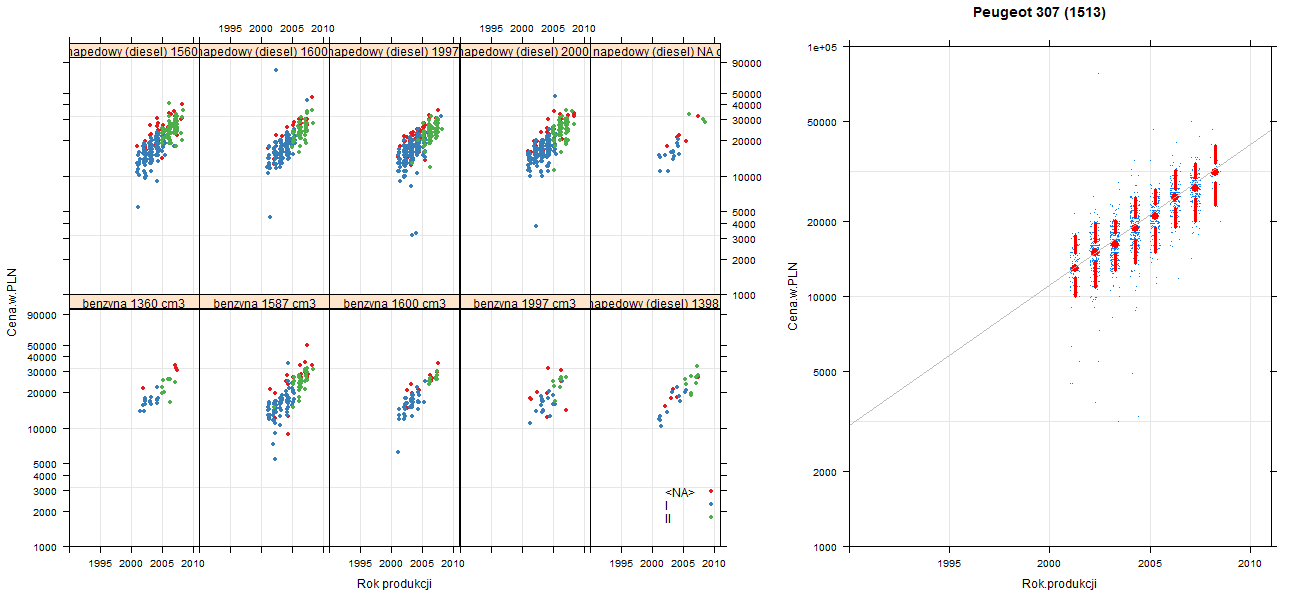This screenshot has height=600, width=1300.
Task: Click the "II" legend label
Action: [668, 518]
